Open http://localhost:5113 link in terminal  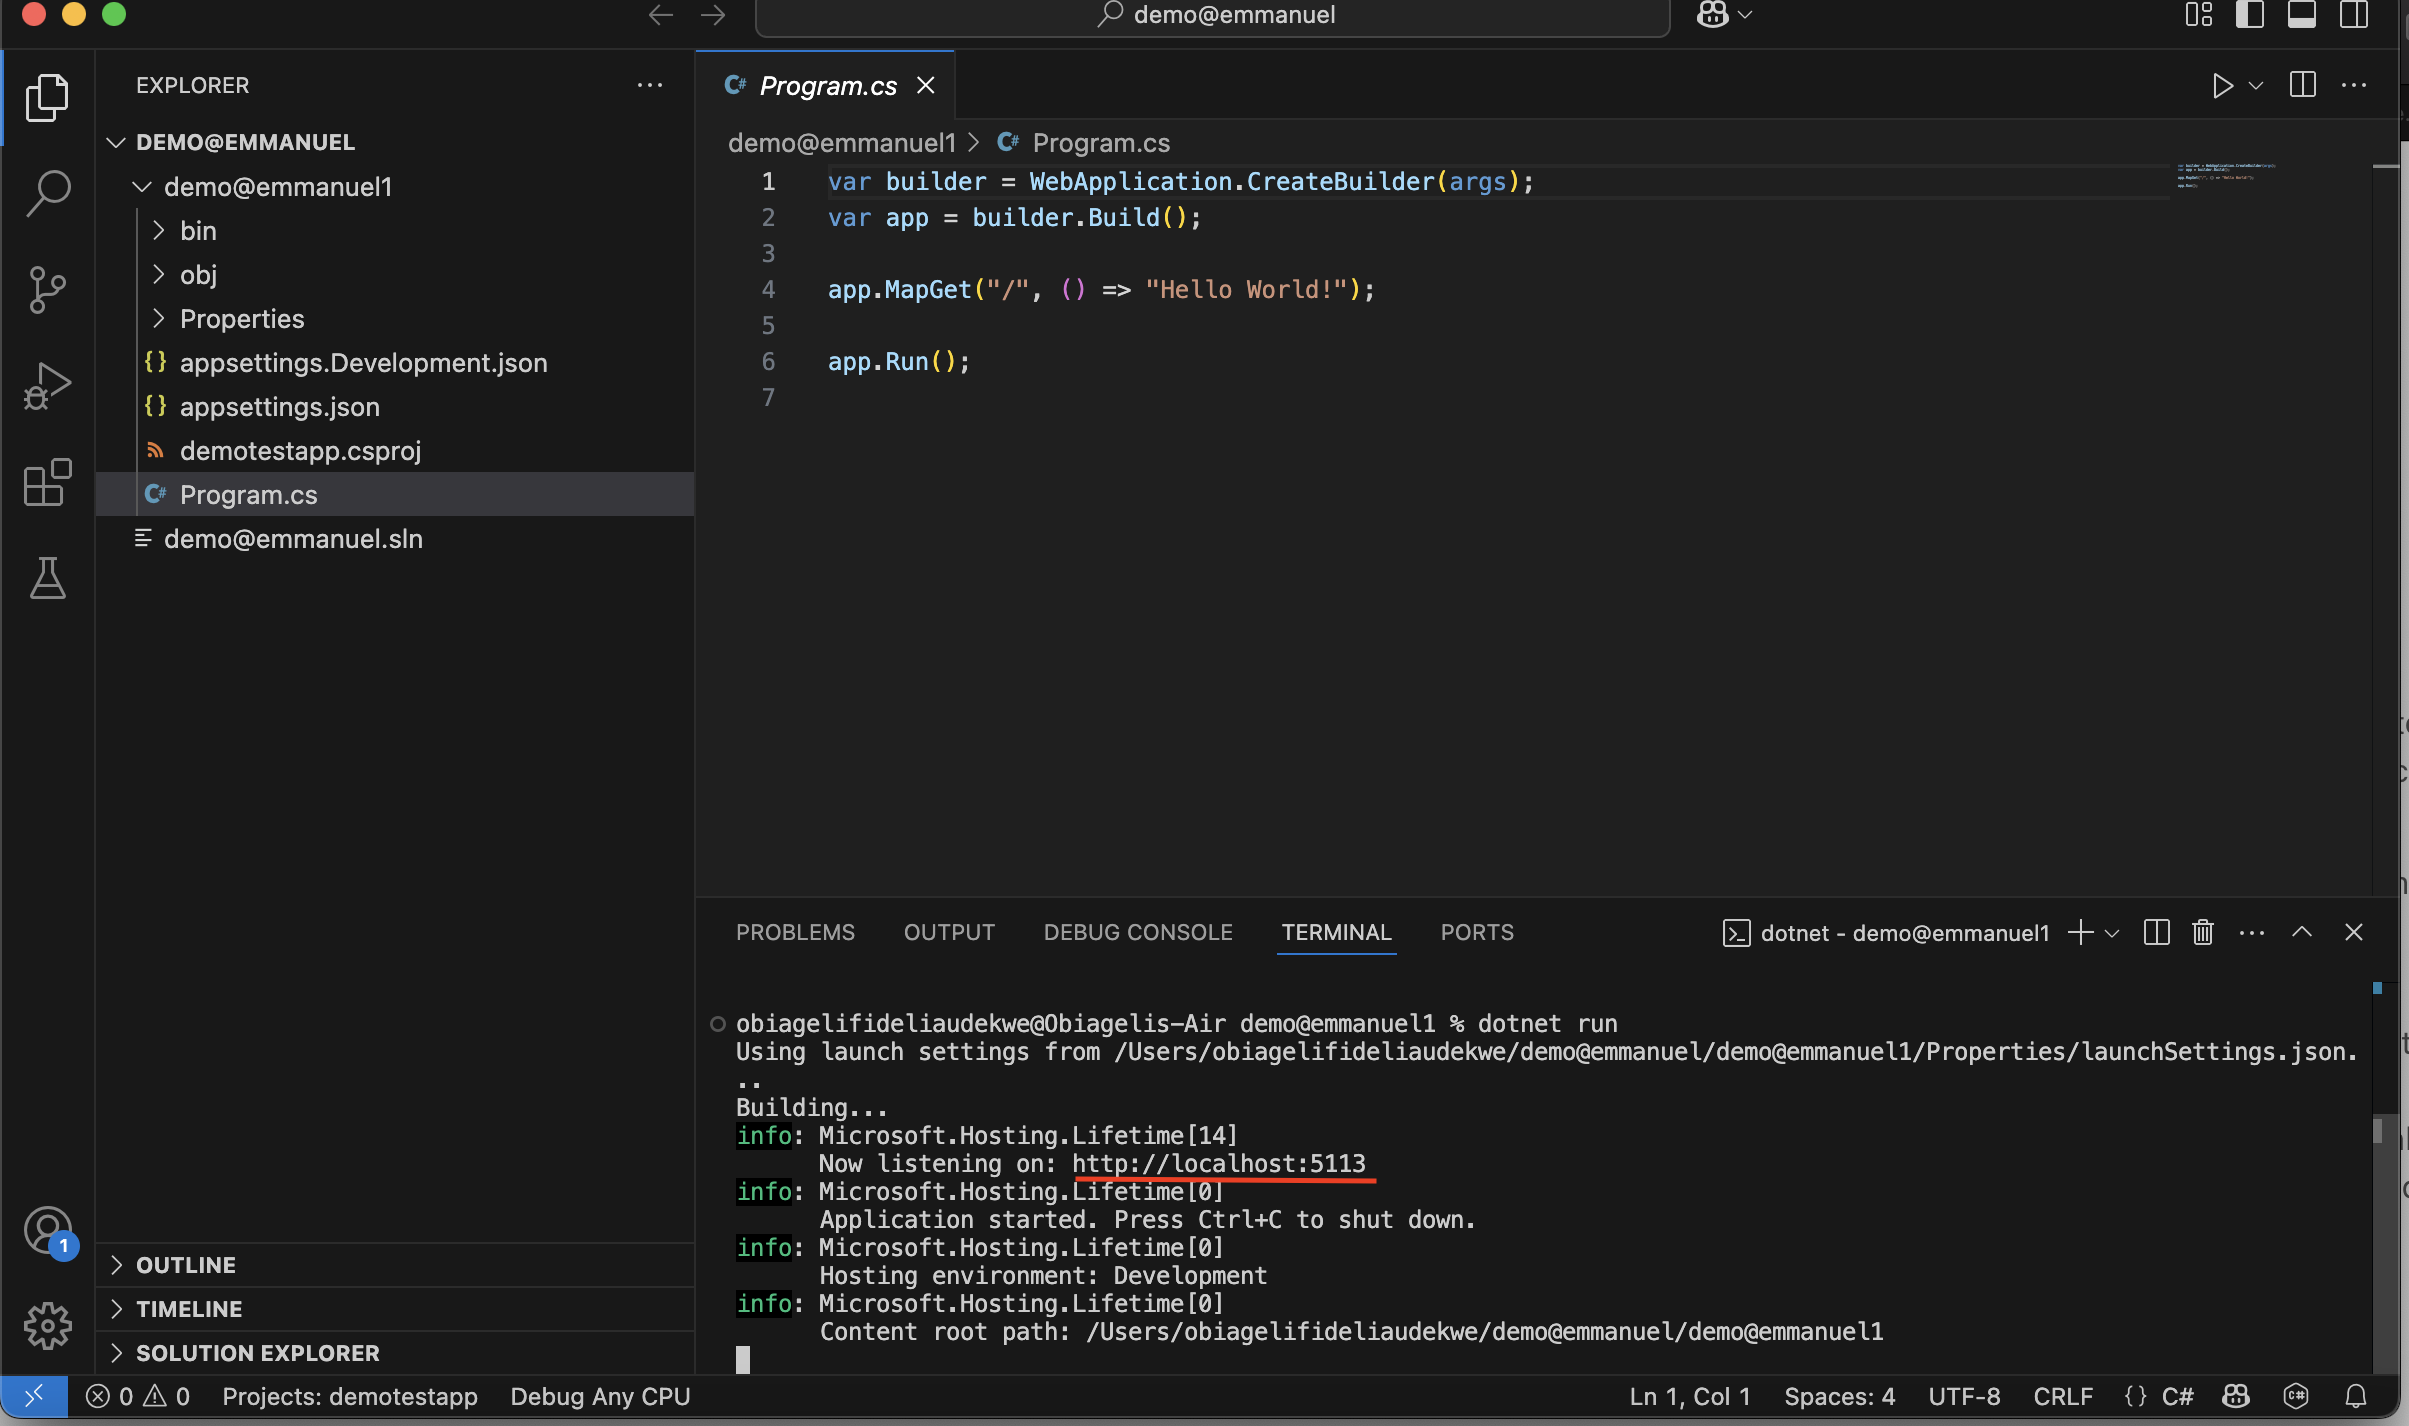tap(1218, 1163)
